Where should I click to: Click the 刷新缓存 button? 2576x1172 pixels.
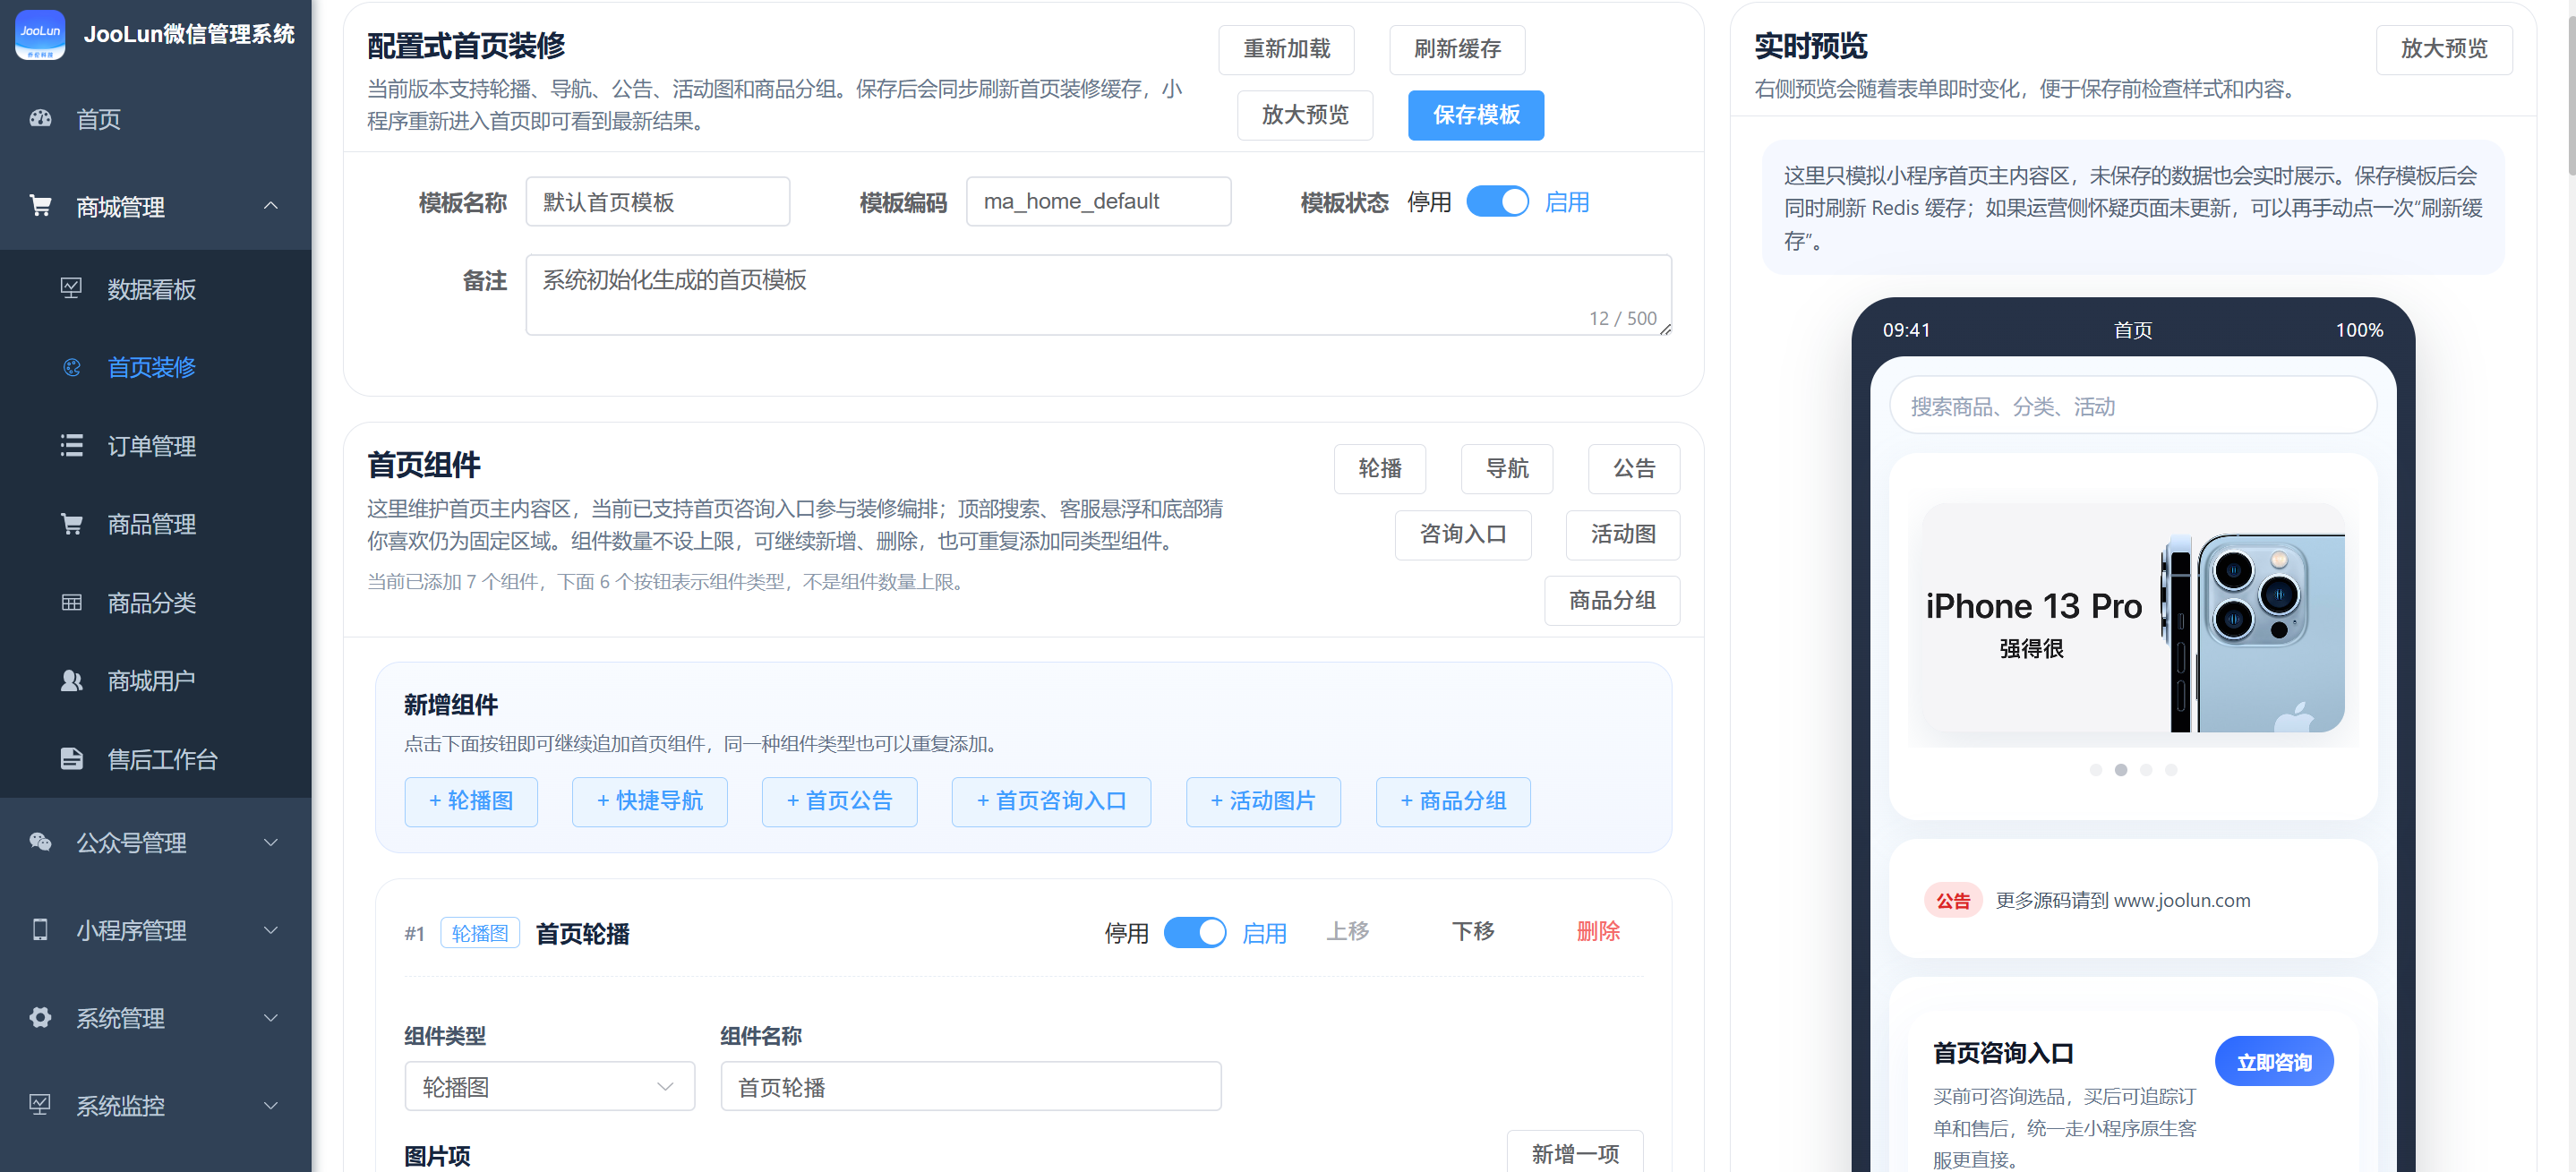(x=1457, y=49)
